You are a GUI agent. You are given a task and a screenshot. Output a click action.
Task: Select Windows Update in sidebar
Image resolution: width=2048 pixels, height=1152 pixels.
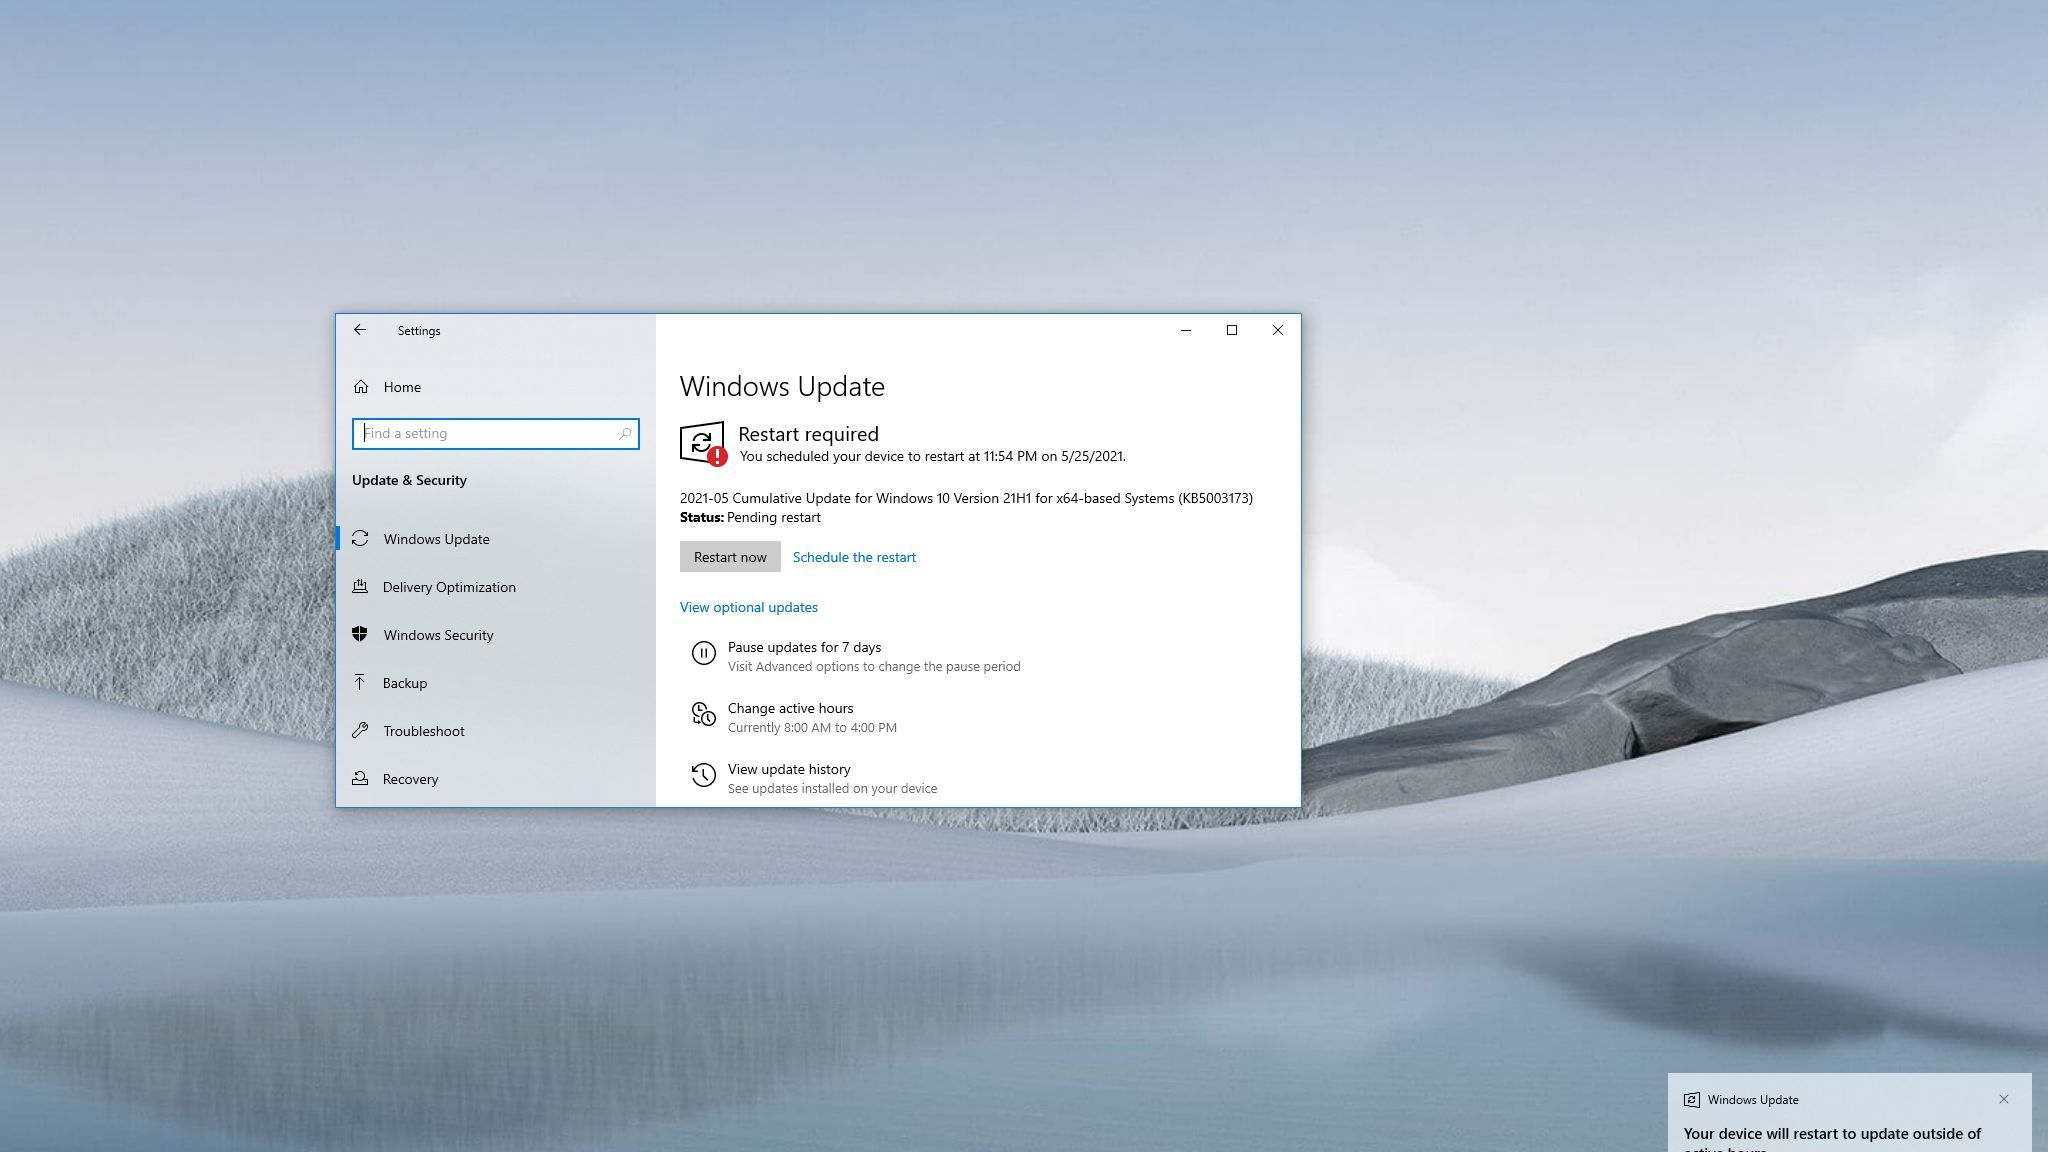[x=436, y=539]
